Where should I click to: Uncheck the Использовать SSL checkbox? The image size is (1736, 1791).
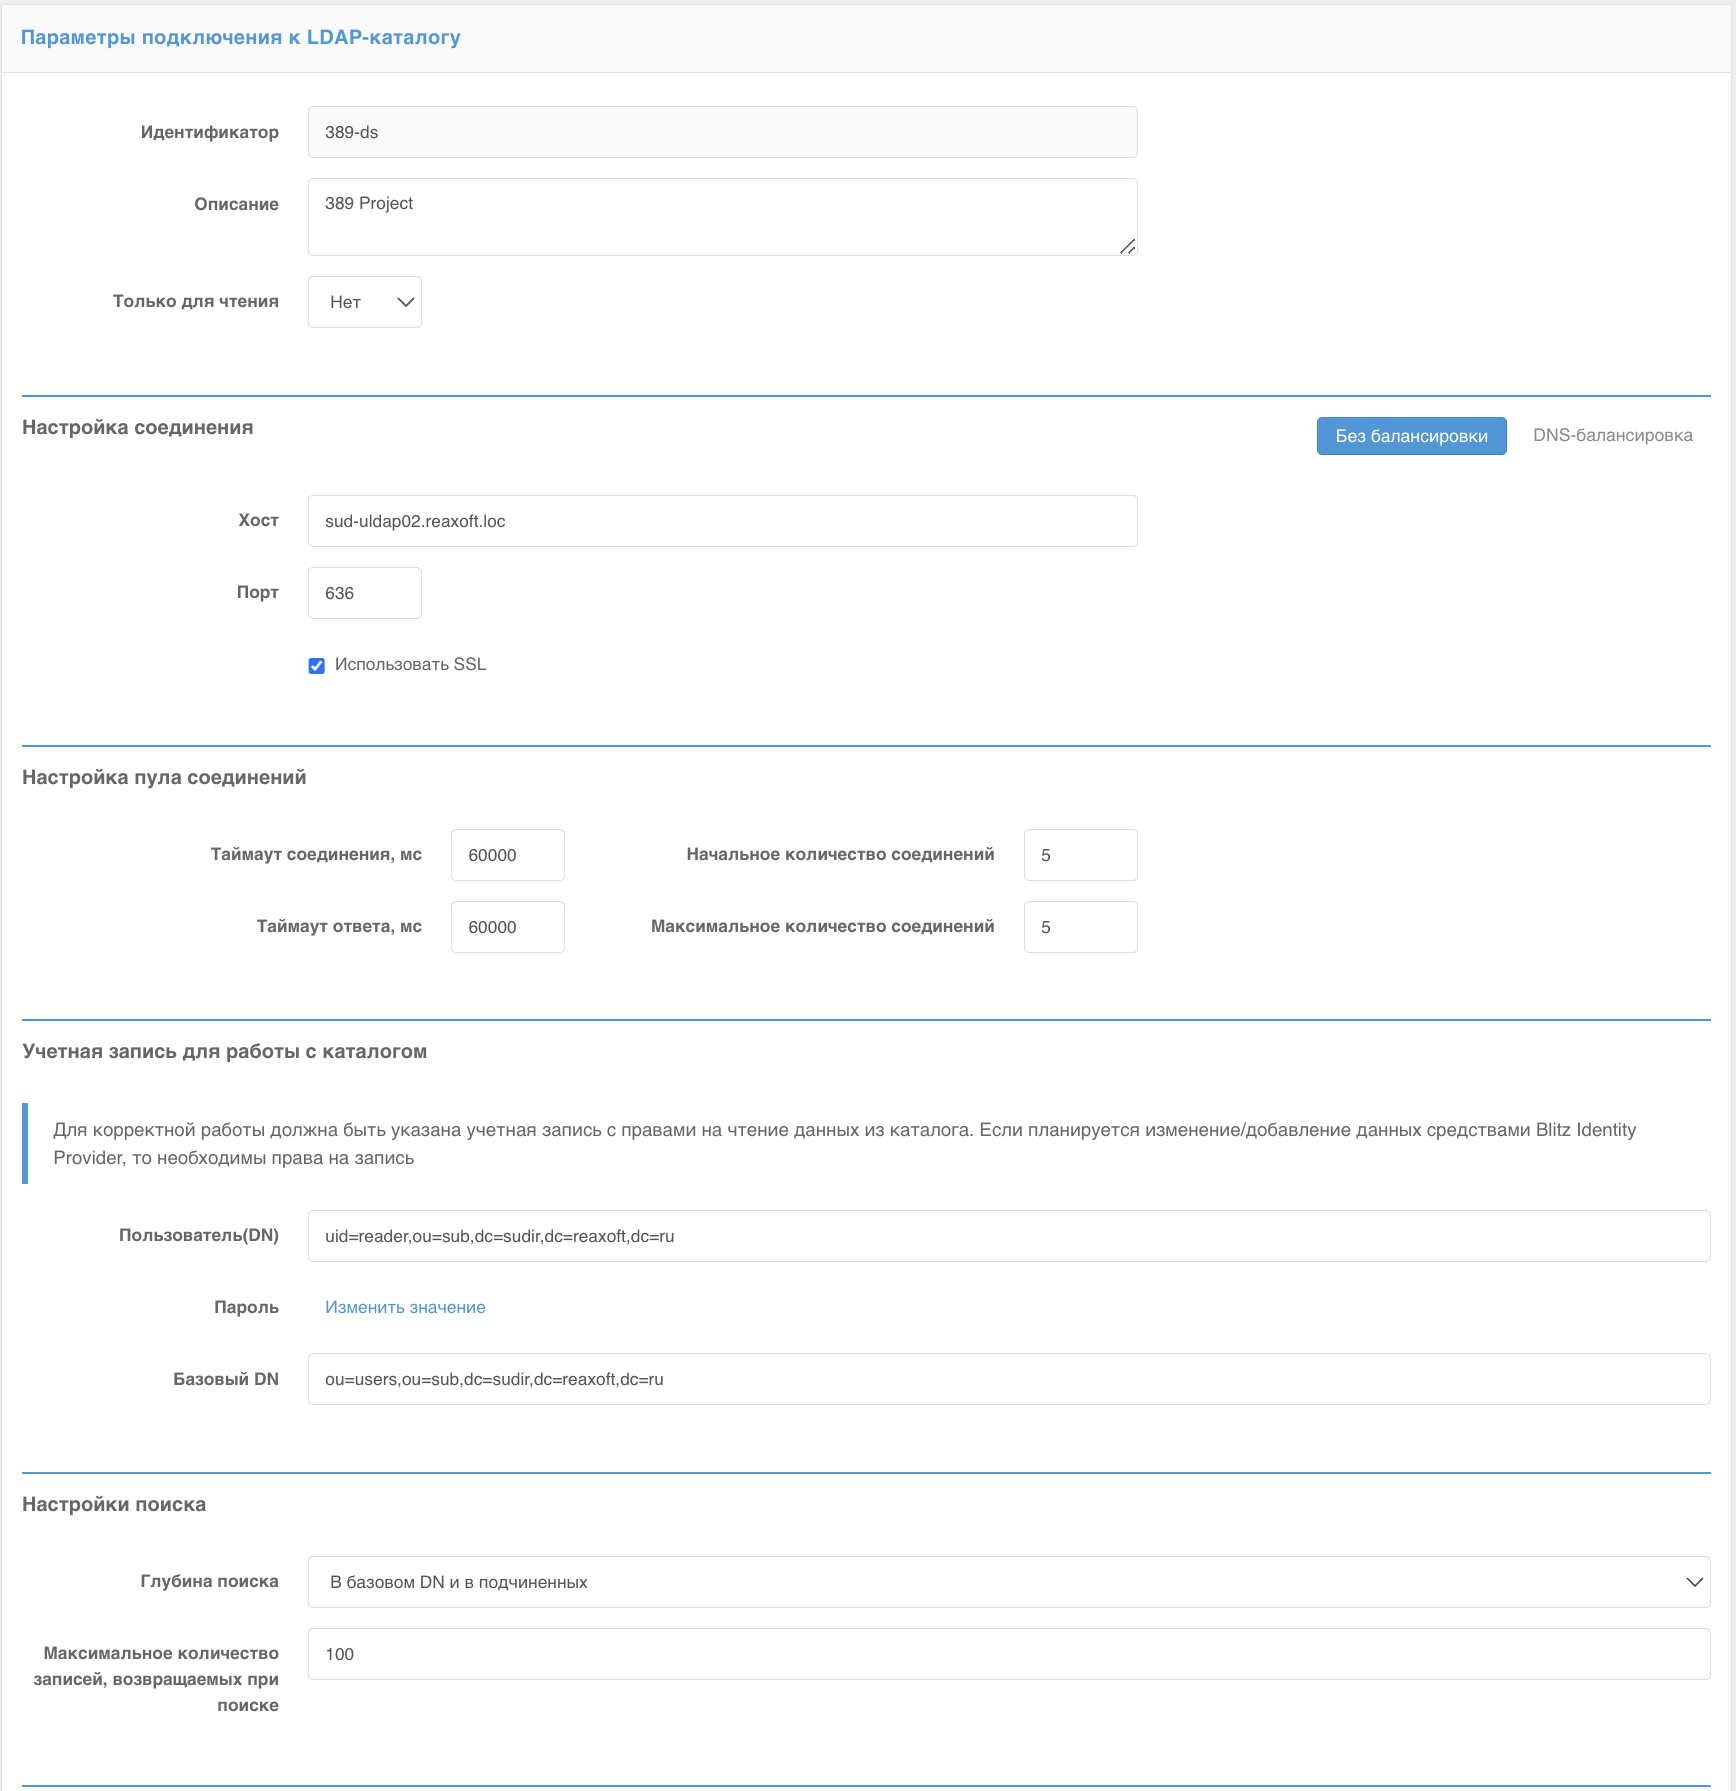pyautogui.click(x=317, y=666)
